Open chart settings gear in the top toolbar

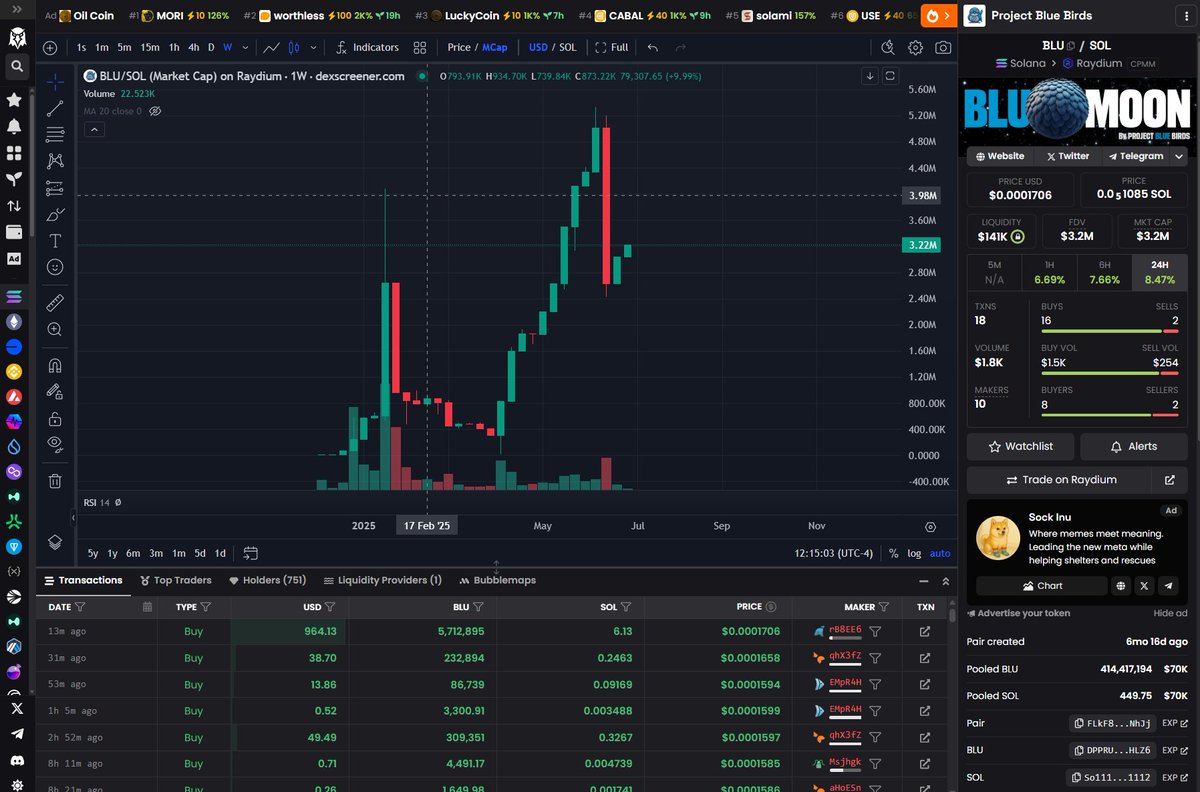point(915,47)
